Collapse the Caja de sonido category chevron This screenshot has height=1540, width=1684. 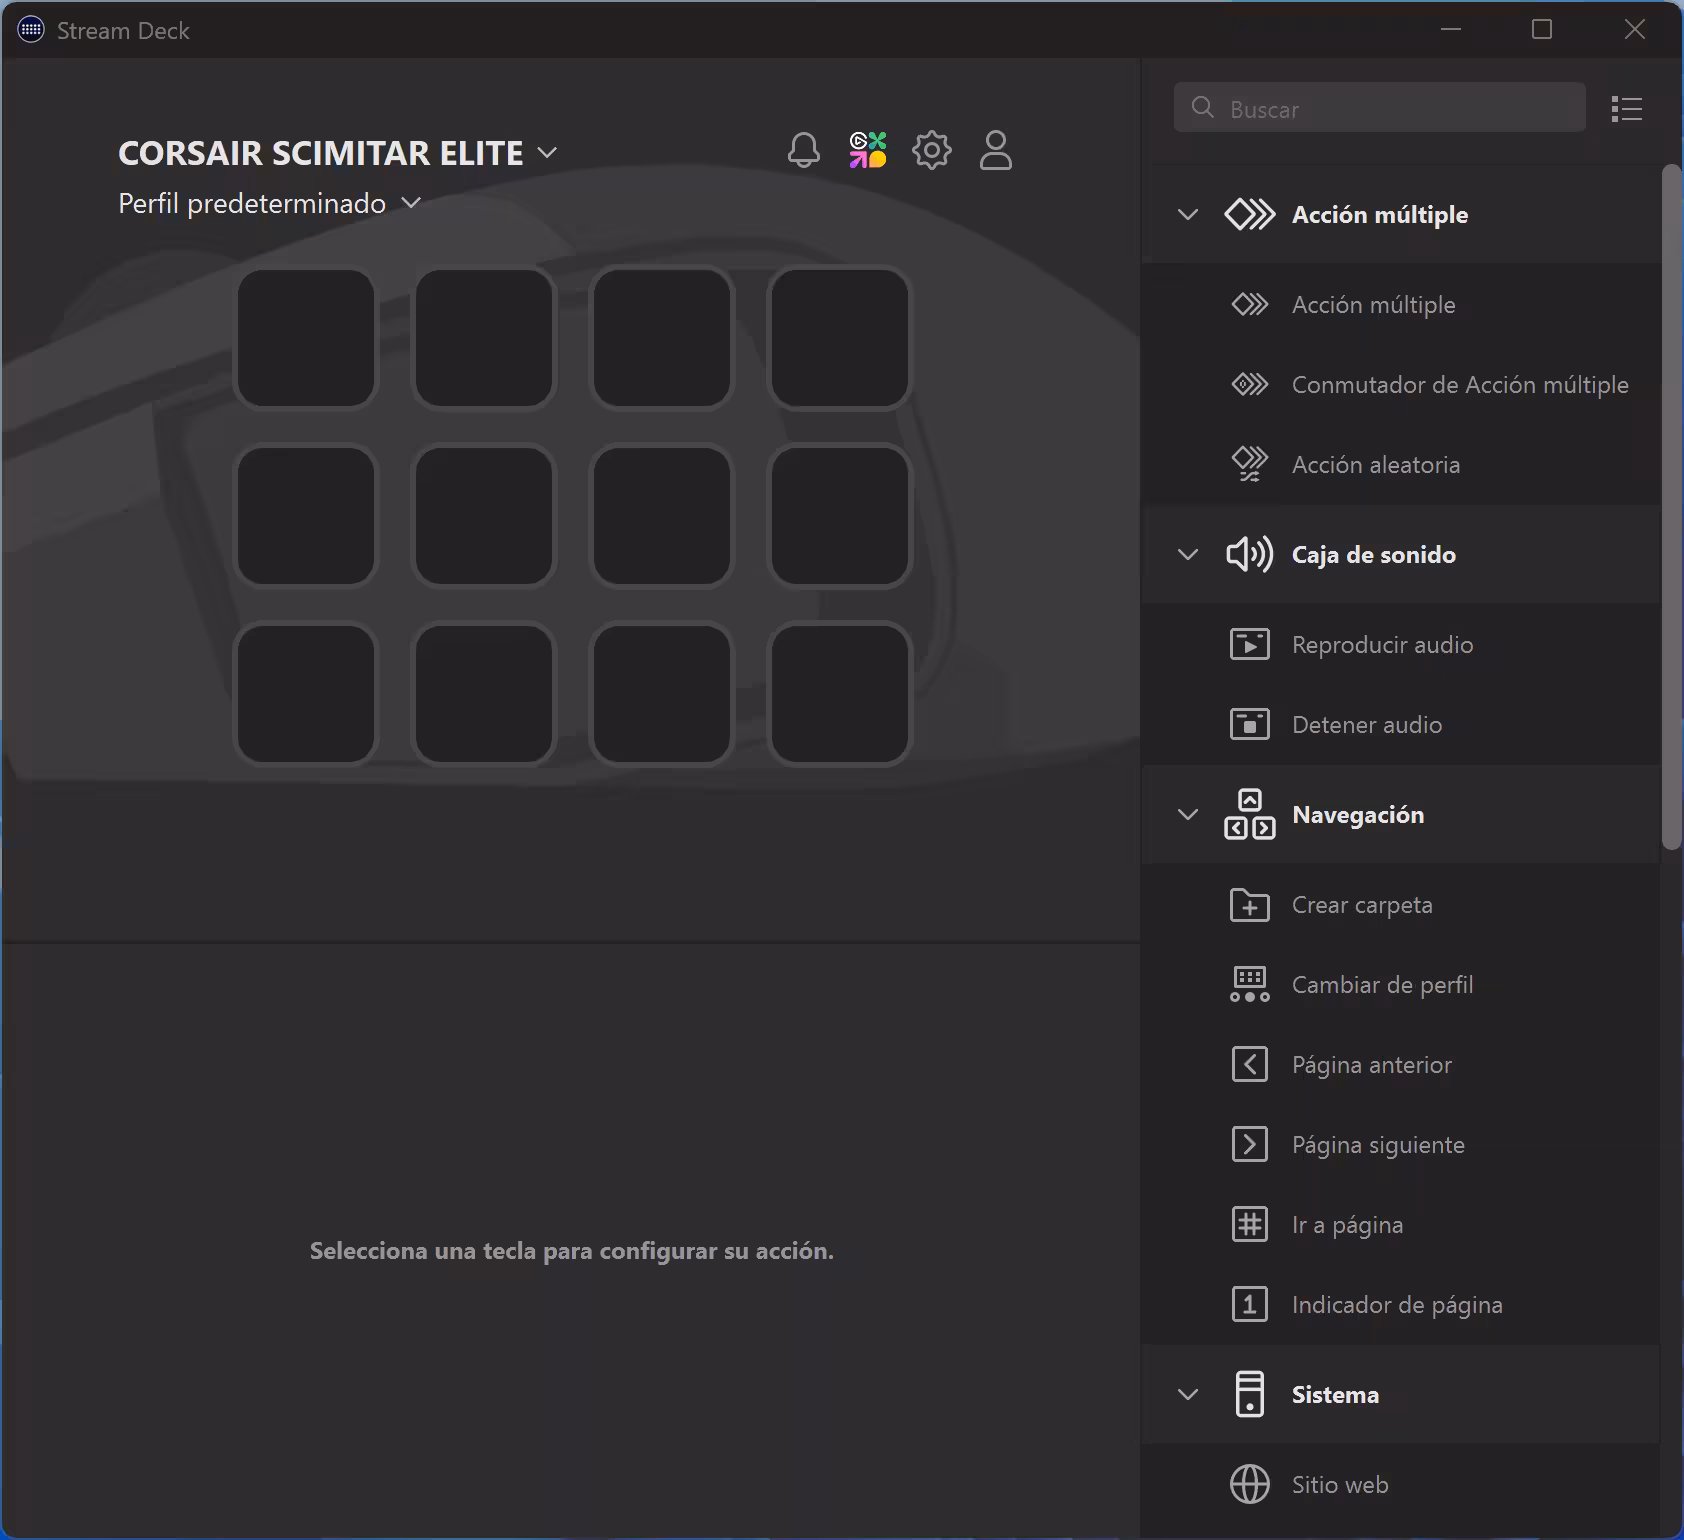(x=1188, y=554)
